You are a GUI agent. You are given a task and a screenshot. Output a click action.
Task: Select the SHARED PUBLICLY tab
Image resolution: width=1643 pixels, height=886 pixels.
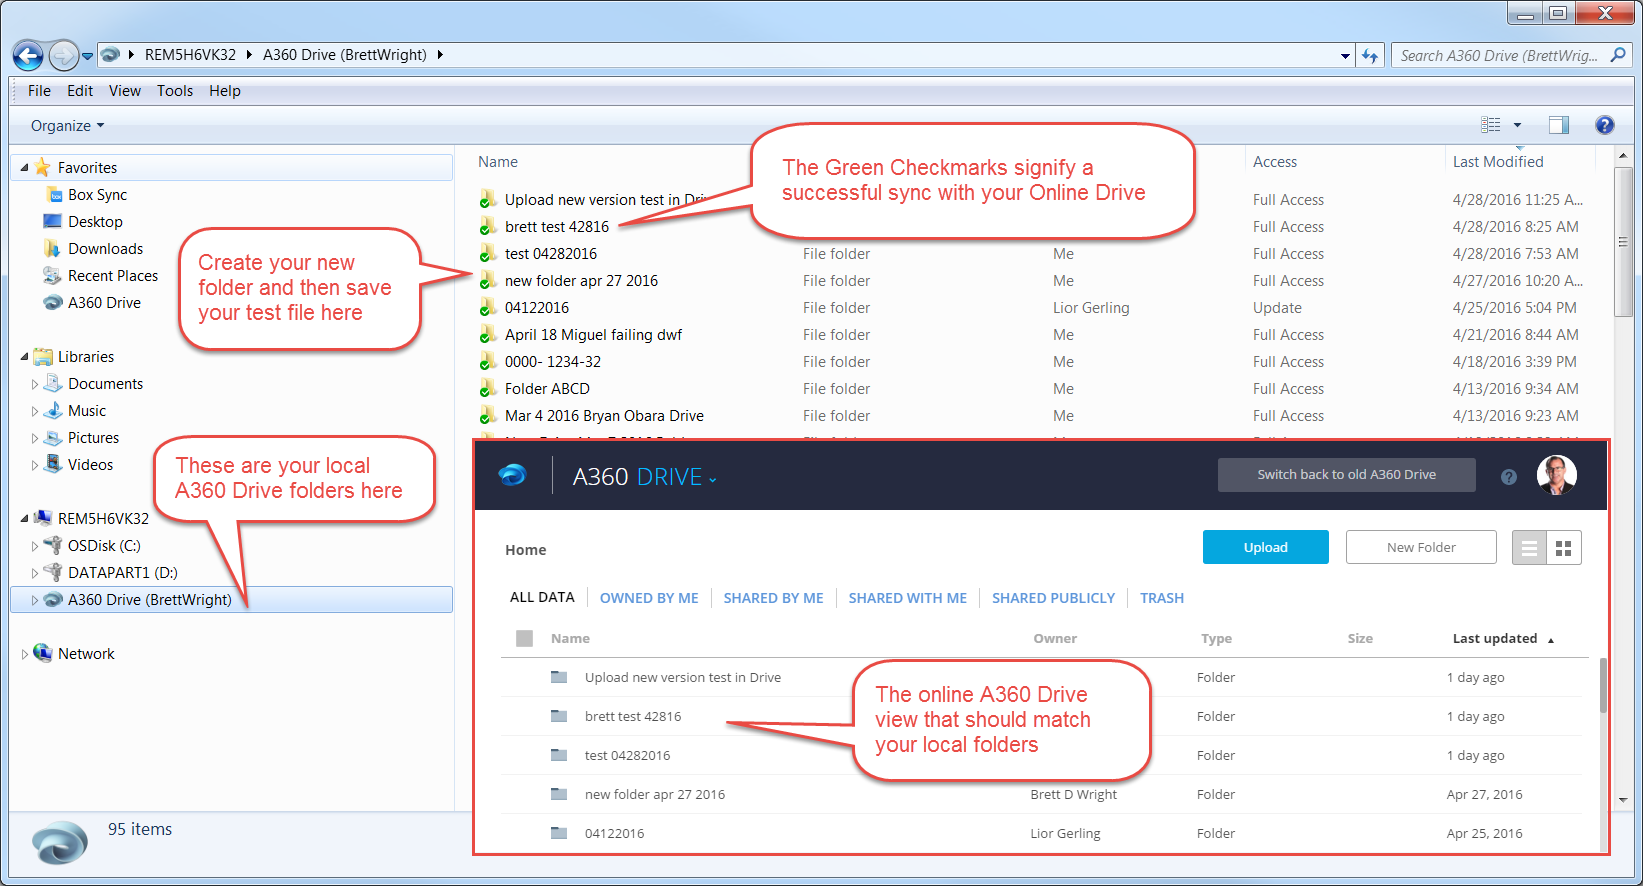point(1053,598)
